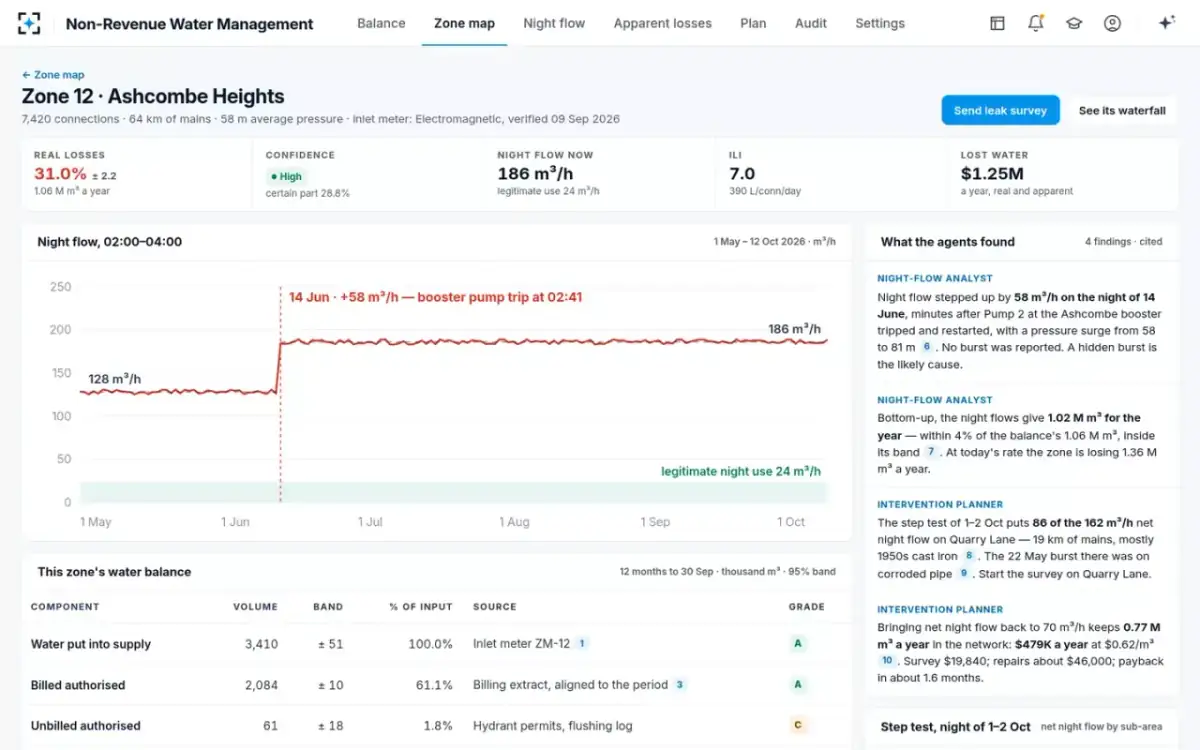Click the High confidence badge

[x=286, y=176]
